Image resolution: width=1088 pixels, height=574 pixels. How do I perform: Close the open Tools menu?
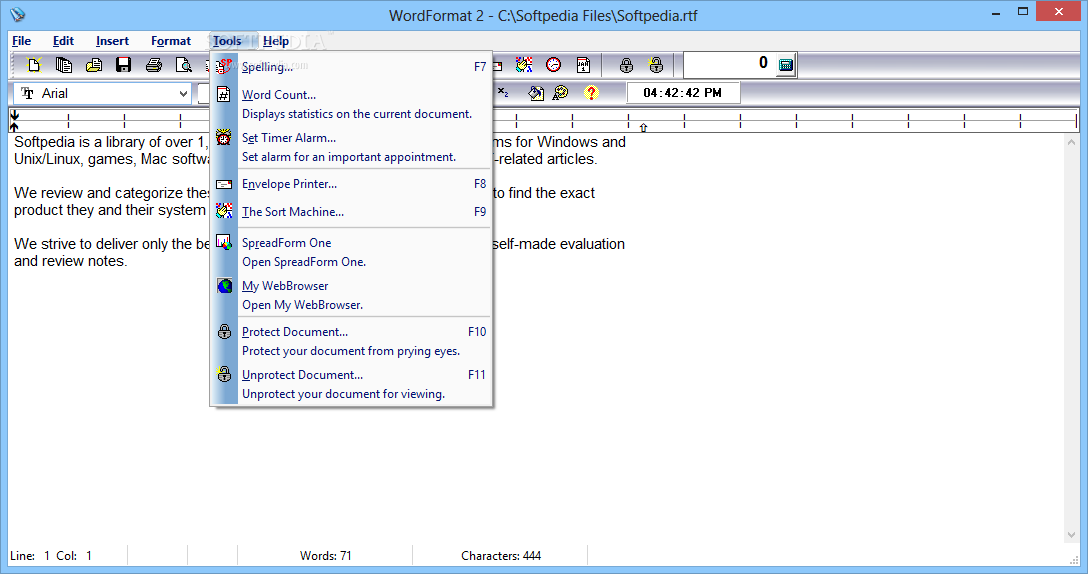pyautogui.click(x=227, y=41)
